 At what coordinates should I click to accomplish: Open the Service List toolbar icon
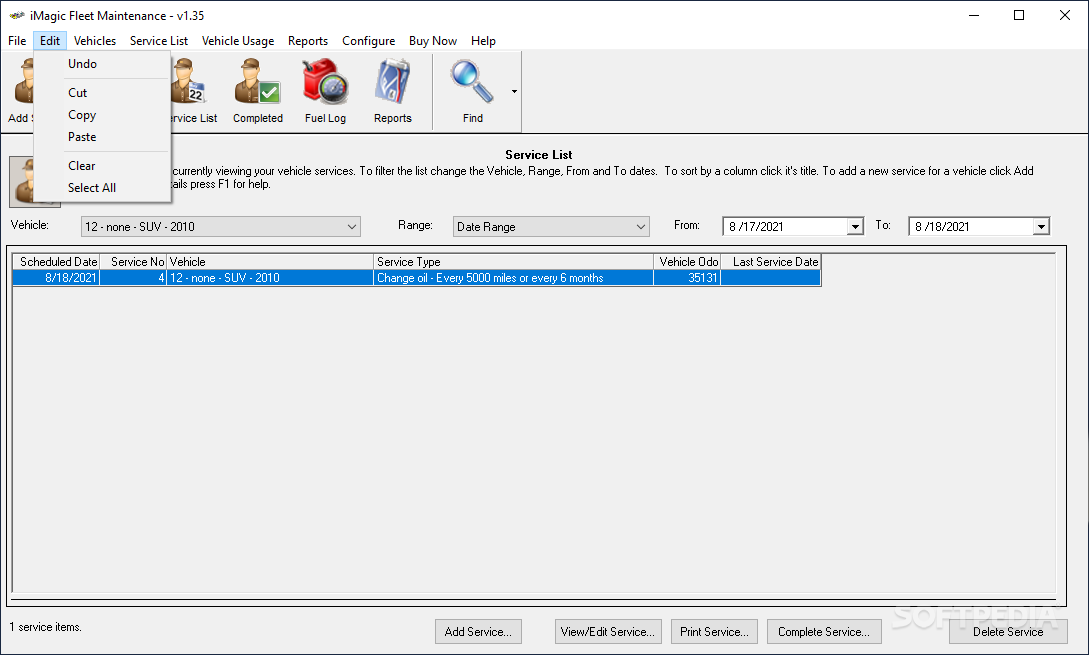point(194,91)
